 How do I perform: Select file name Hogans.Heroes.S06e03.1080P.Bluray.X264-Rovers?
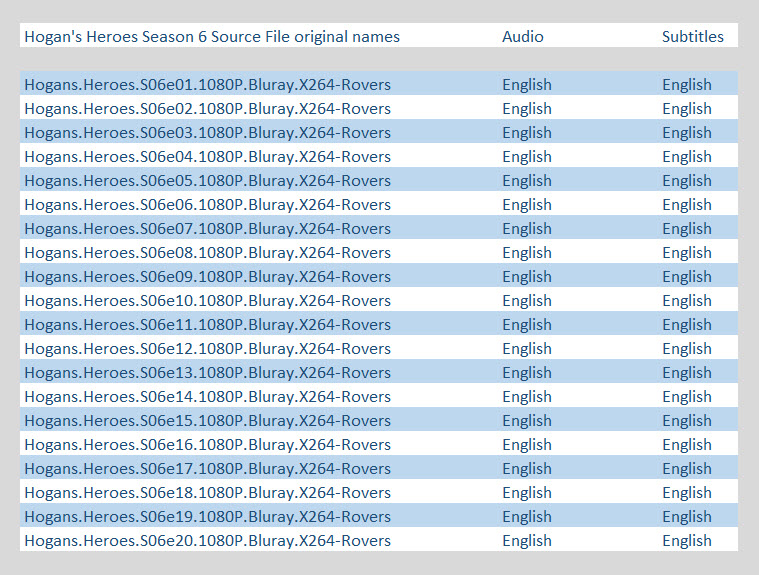[x=208, y=133]
